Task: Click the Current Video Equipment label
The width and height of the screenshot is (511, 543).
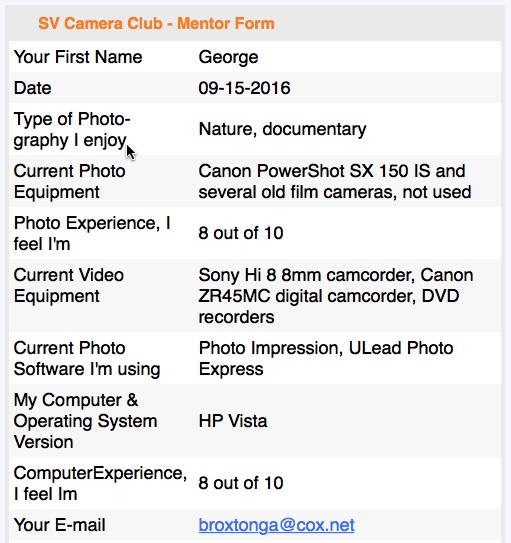Action: coord(69,286)
